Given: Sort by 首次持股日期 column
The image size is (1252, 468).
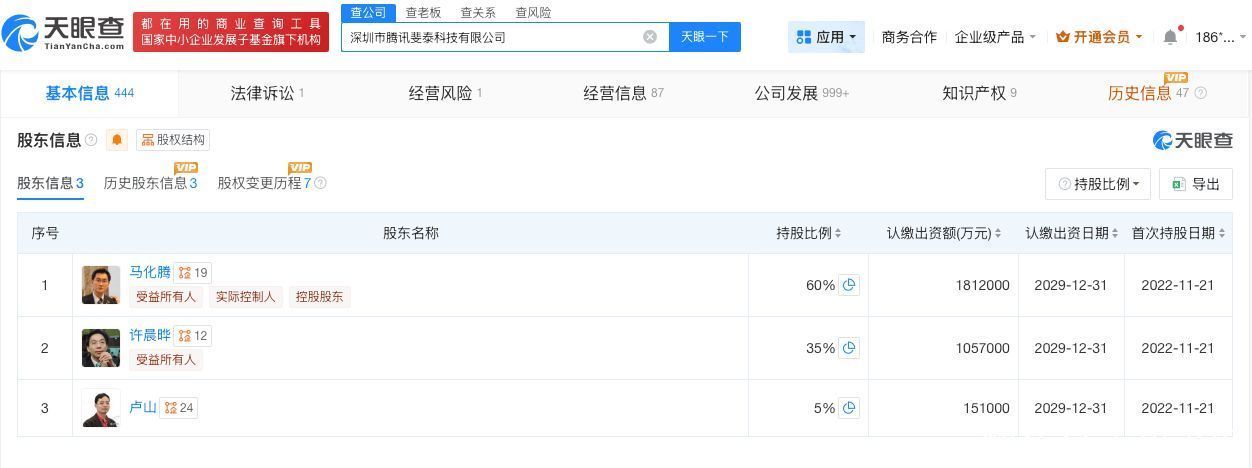Looking at the screenshot, I should coord(1178,233).
